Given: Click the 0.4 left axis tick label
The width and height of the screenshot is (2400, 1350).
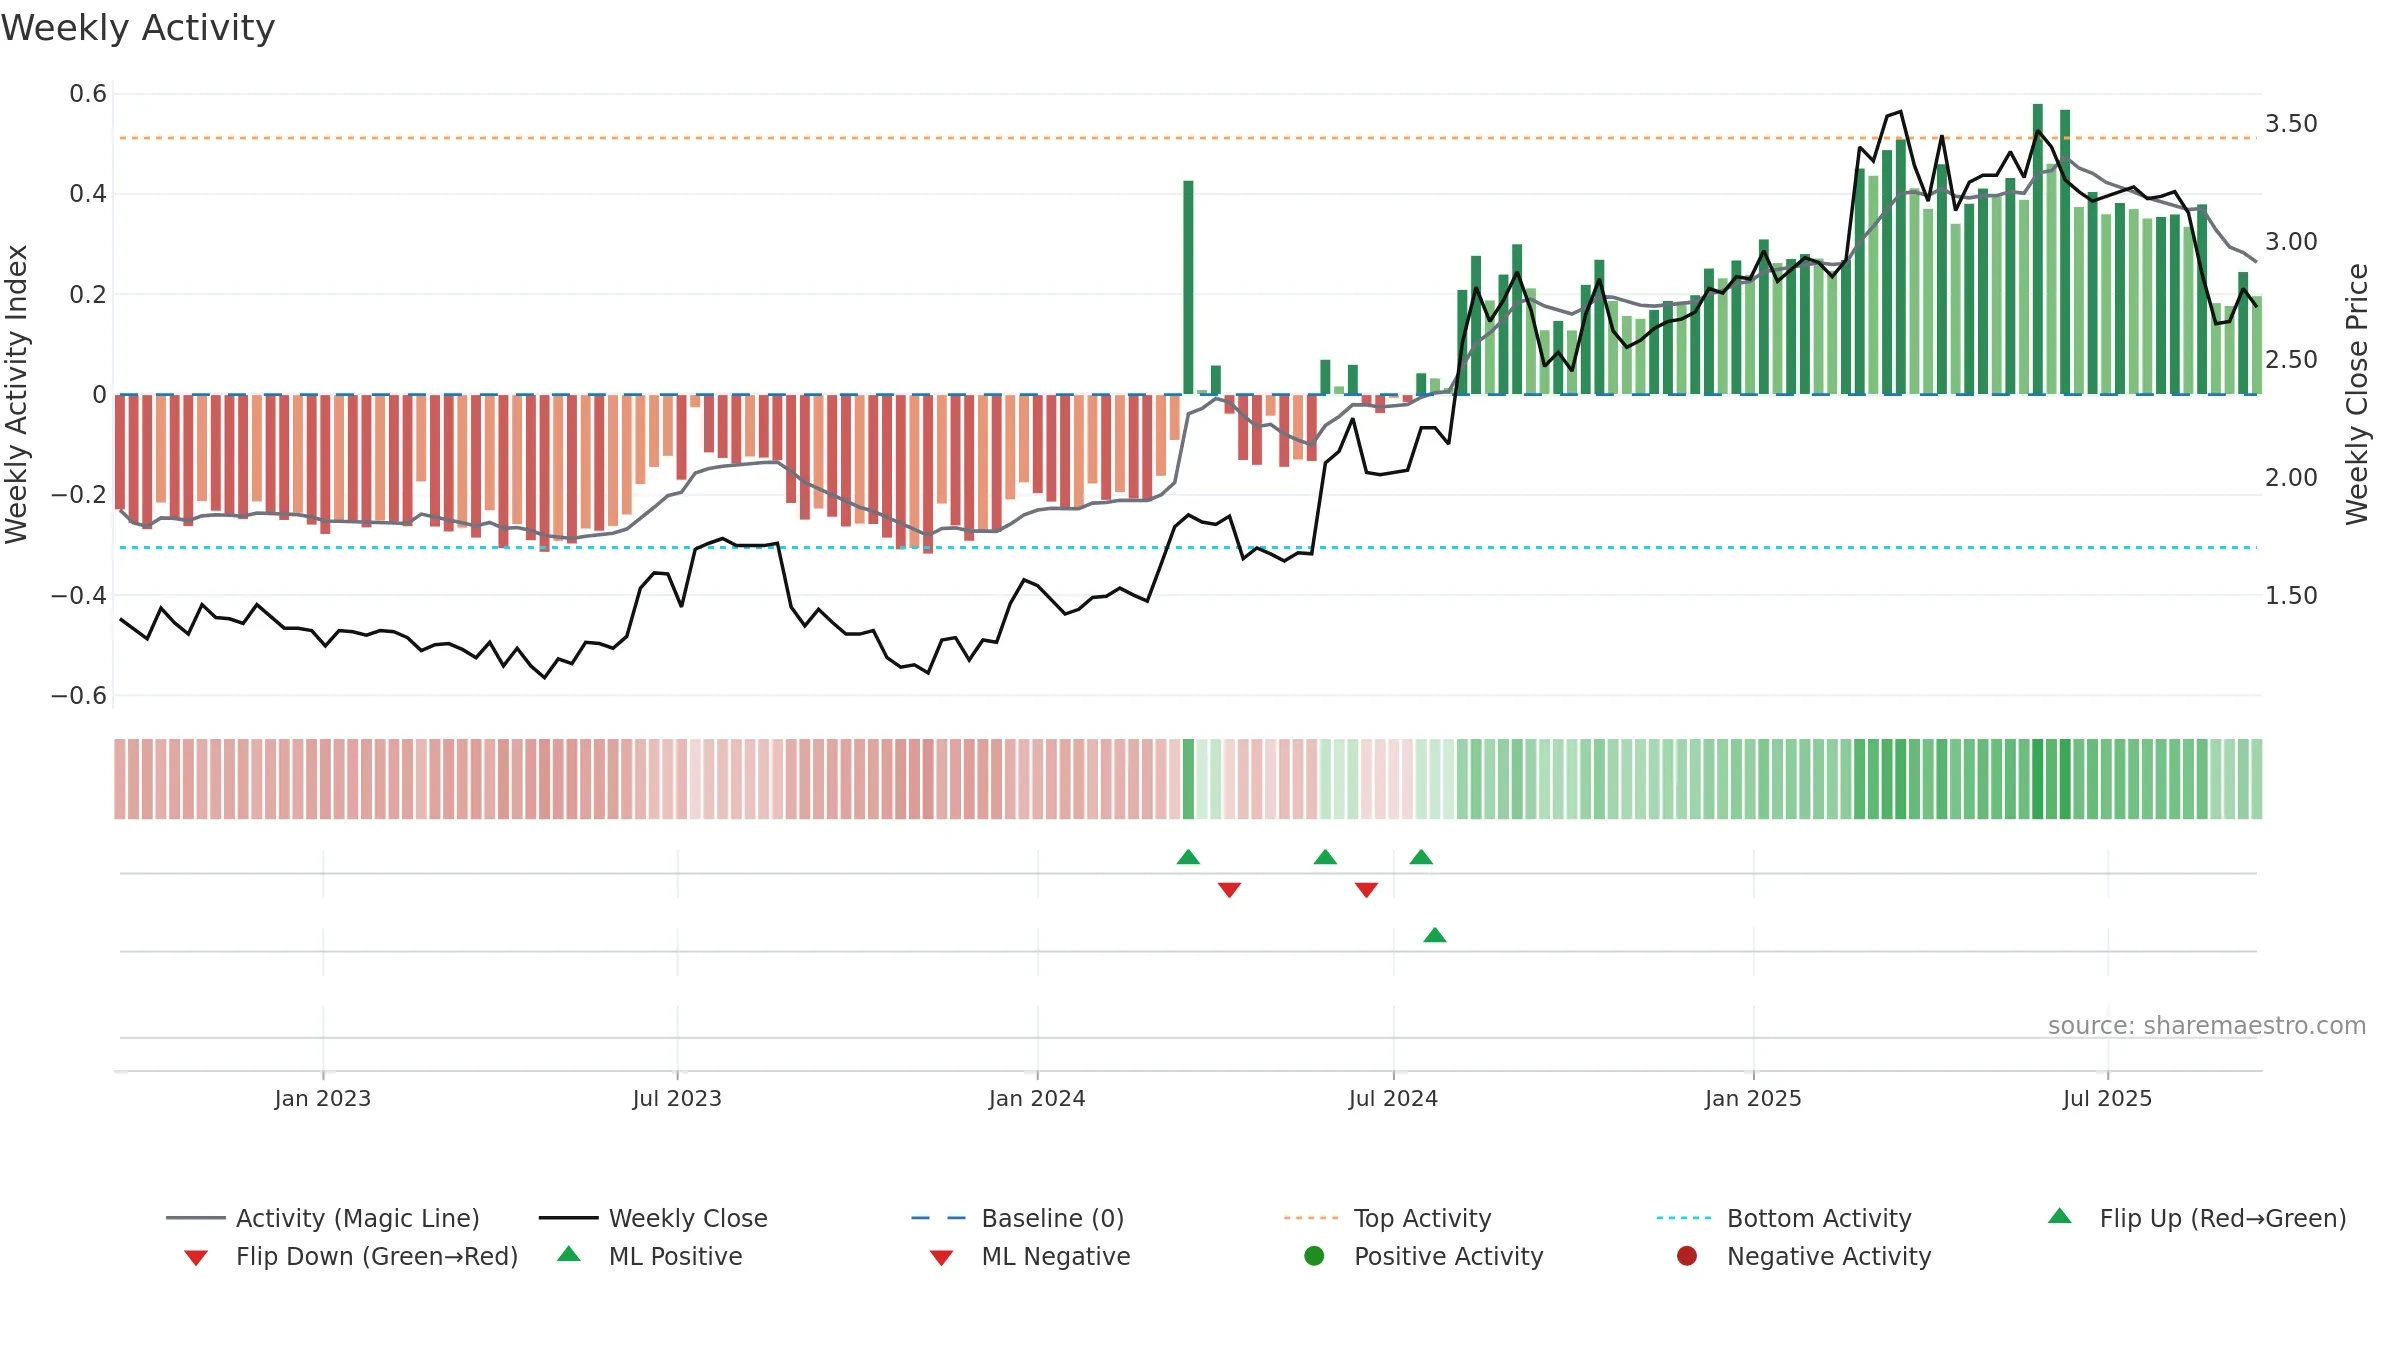Looking at the screenshot, I should click(88, 194).
